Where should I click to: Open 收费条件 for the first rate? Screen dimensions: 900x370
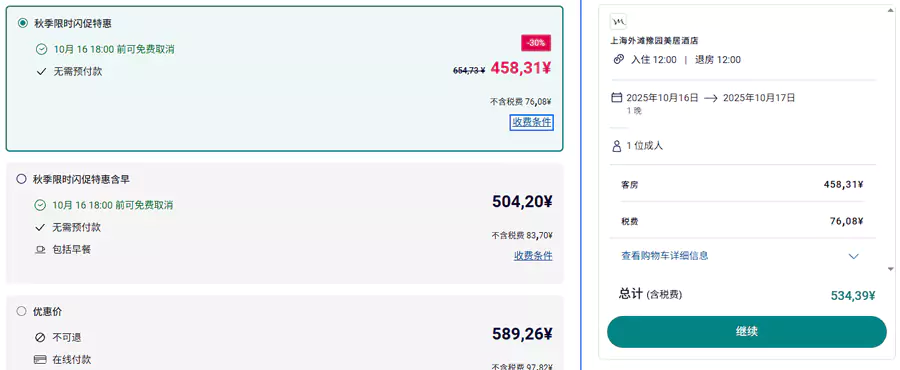[532, 122]
